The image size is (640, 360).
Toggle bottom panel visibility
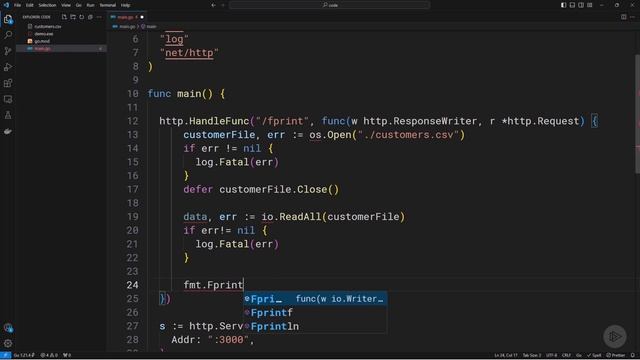pyautogui.click(x=572, y=5)
